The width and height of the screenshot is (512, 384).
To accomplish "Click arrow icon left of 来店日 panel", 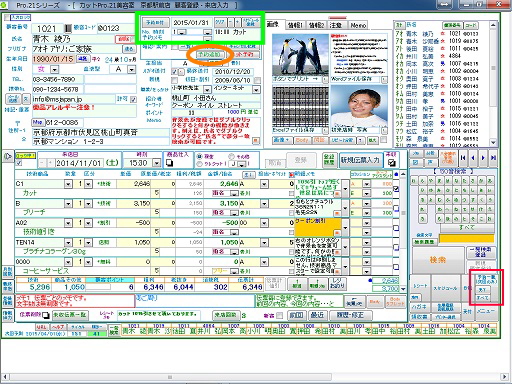I will [7, 156].
